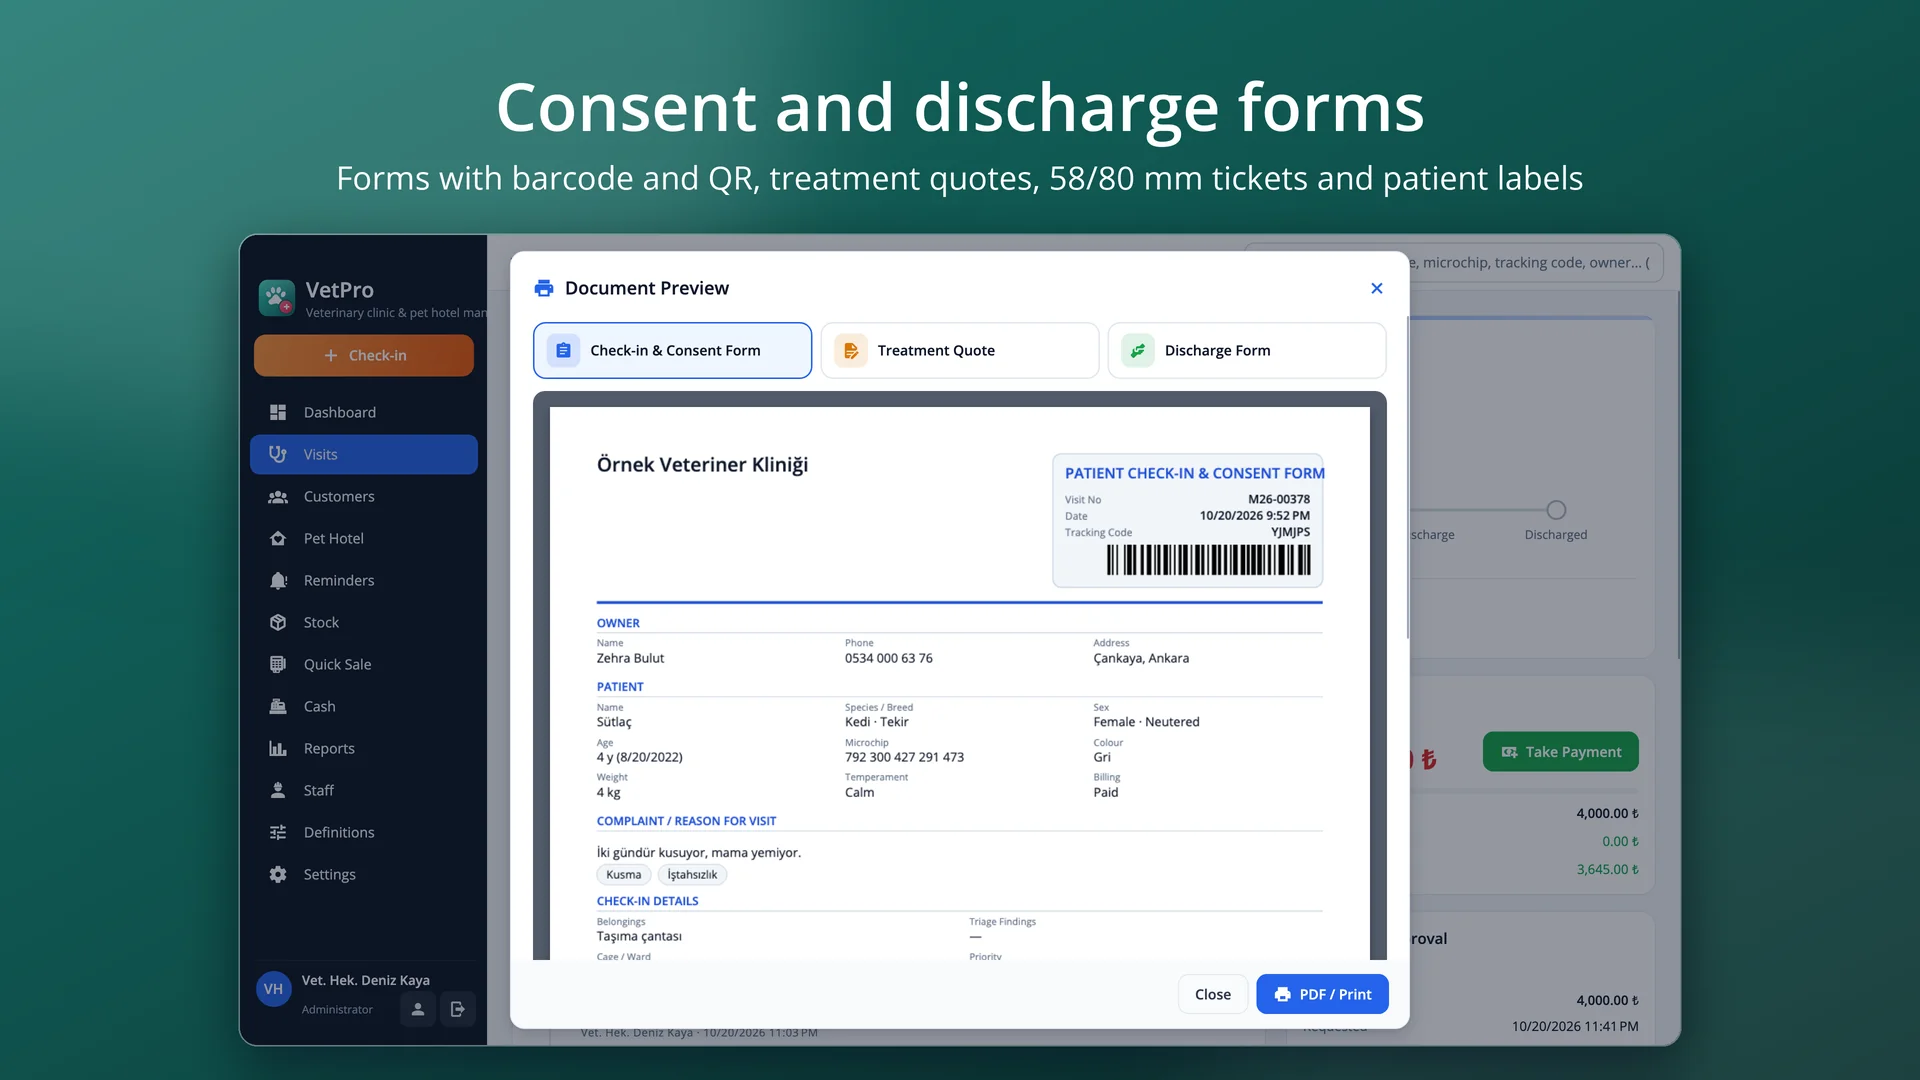Click tracking code YJMJPS
Viewport: 1920px width, 1080px height.
point(1290,532)
